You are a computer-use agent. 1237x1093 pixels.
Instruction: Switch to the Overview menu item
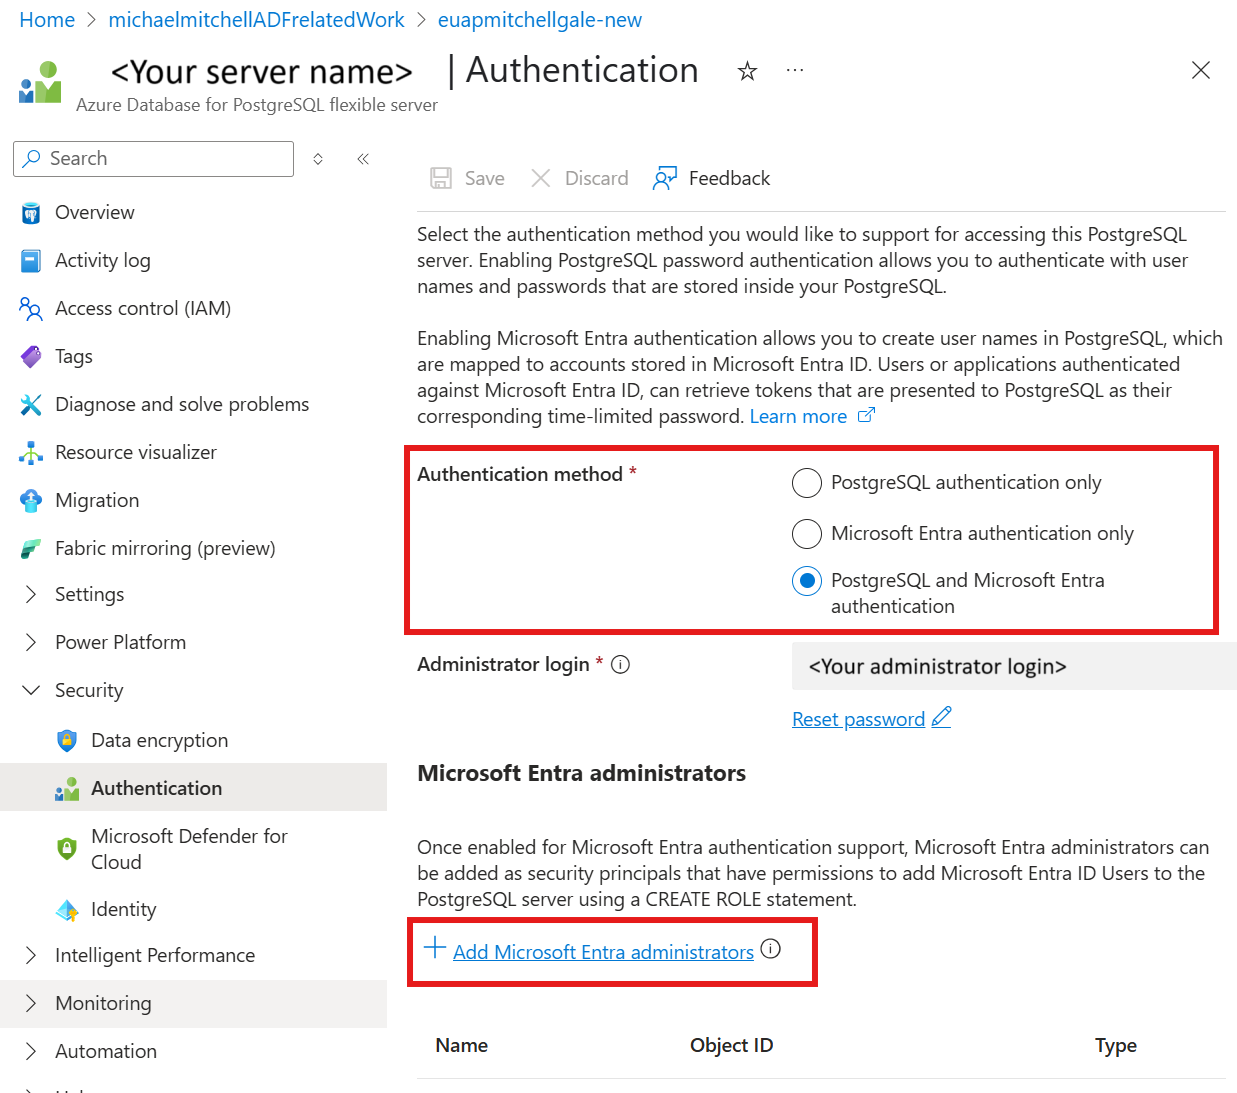(94, 212)
